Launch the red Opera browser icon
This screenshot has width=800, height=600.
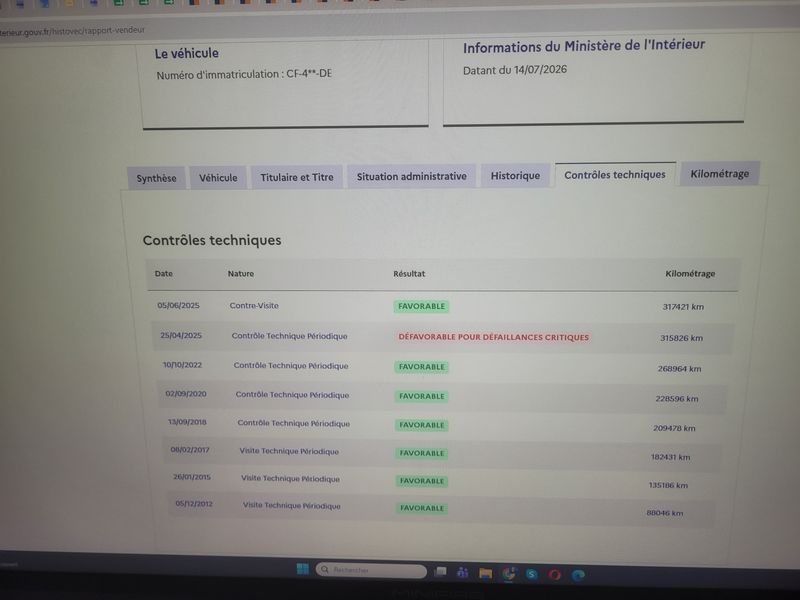point(555,575)
